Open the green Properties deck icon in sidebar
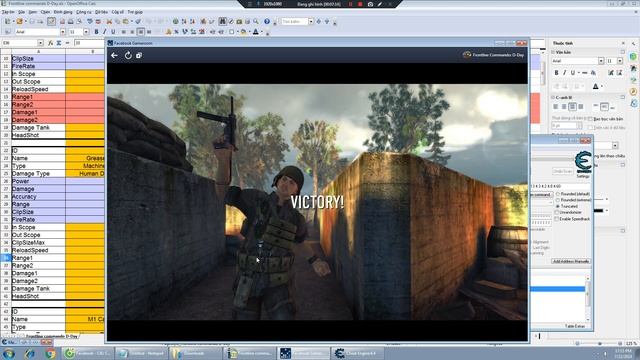The image size is (640, 360). [x=633, y=56]
